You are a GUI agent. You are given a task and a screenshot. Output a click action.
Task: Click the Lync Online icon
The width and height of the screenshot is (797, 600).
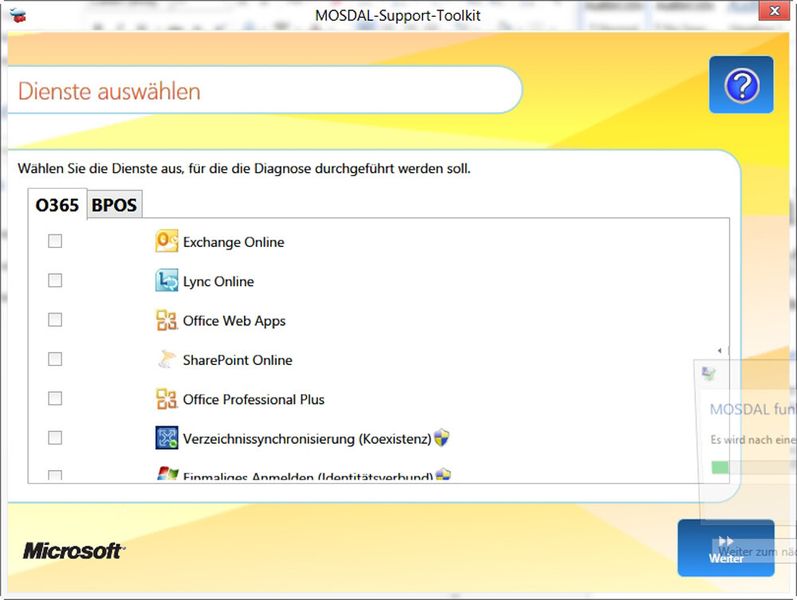click(x=167, y=281)
